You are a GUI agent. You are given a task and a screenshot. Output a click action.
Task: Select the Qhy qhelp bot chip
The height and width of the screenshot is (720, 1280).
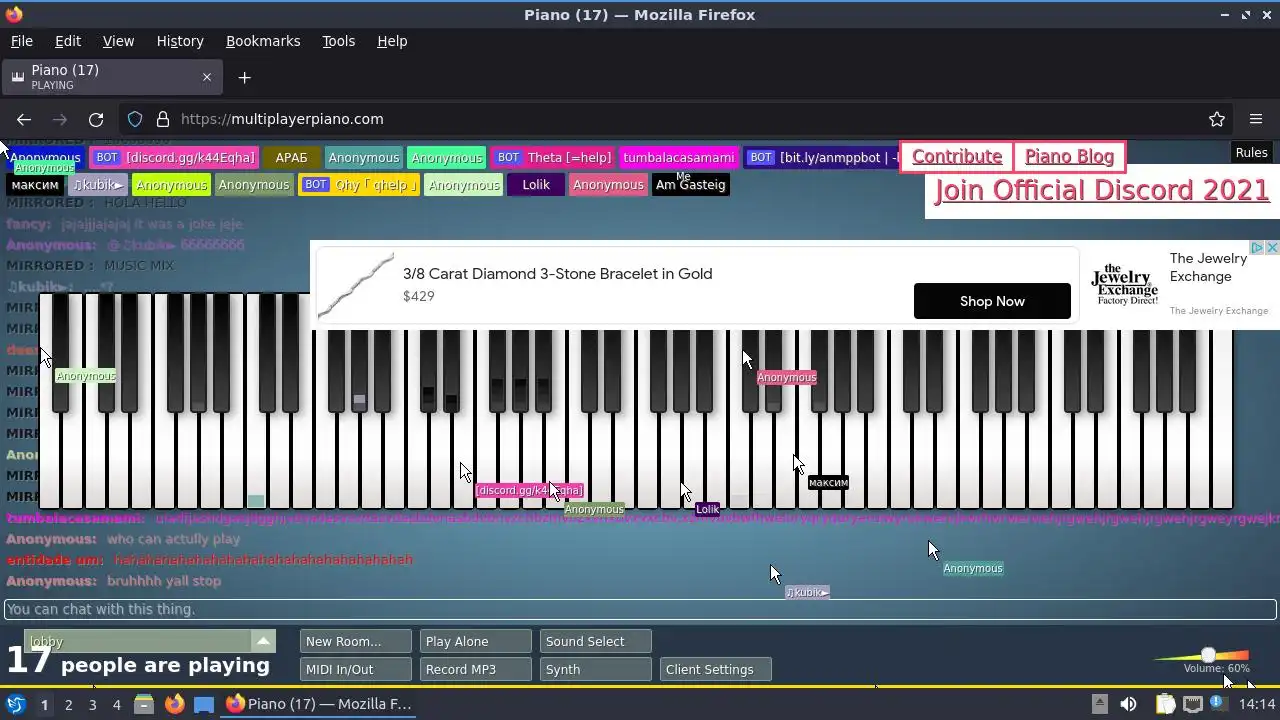[360, 185]
